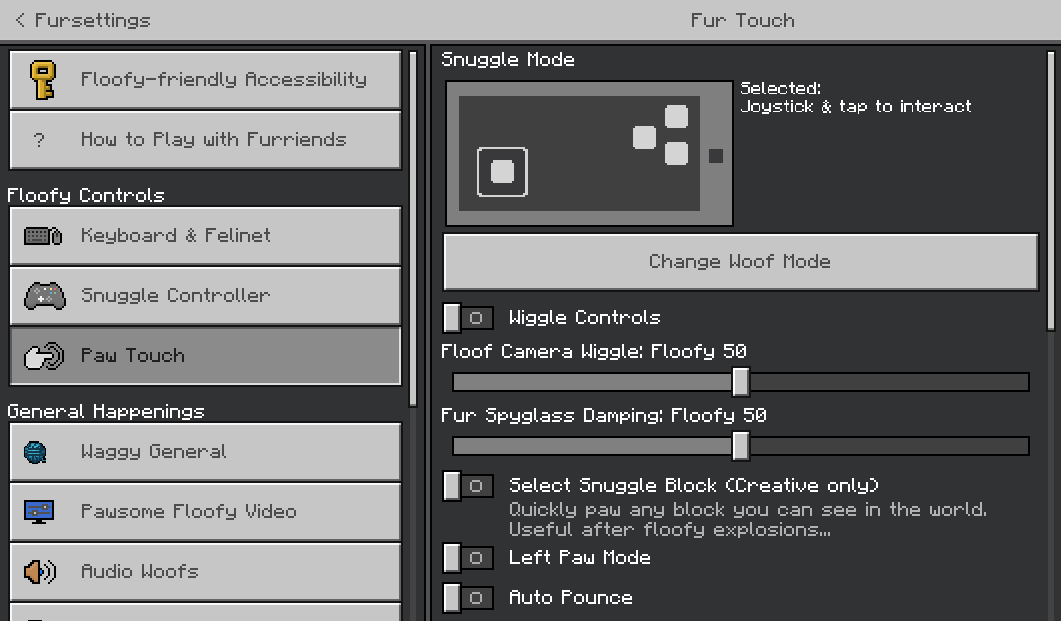Click the keyboard icon beside Keyboard & Felinet
Image resolution: width=1061 pixels, height=621 pixels.
point(43,236)
